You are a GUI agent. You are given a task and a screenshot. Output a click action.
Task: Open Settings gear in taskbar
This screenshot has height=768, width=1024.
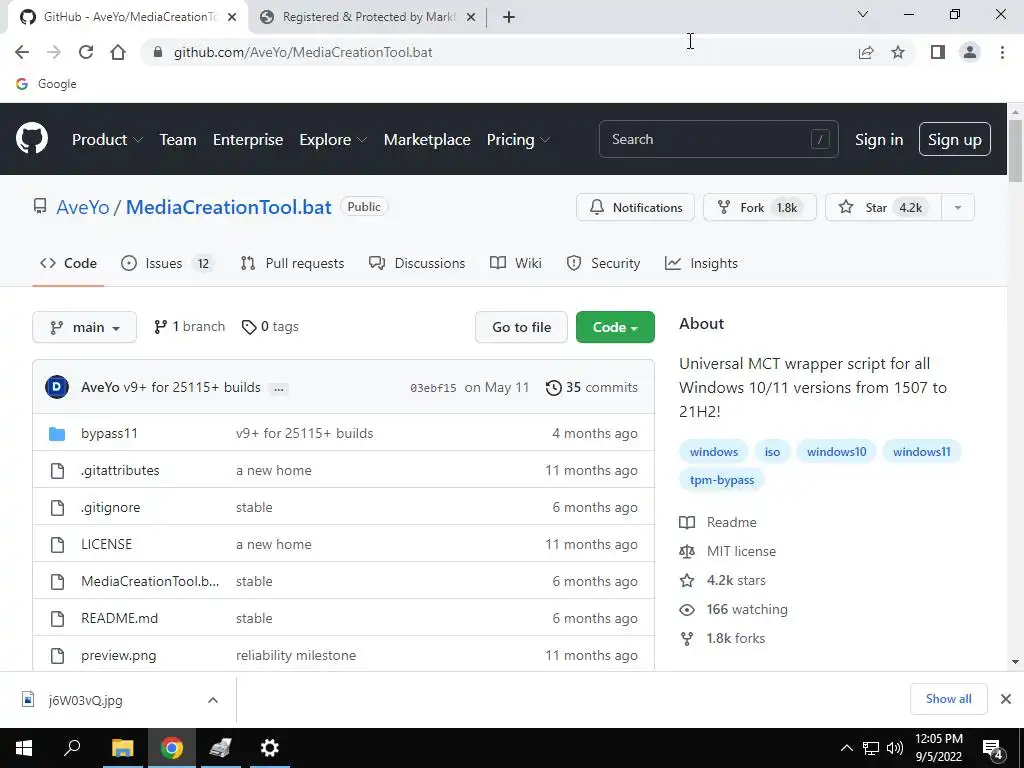coord(270,748)
